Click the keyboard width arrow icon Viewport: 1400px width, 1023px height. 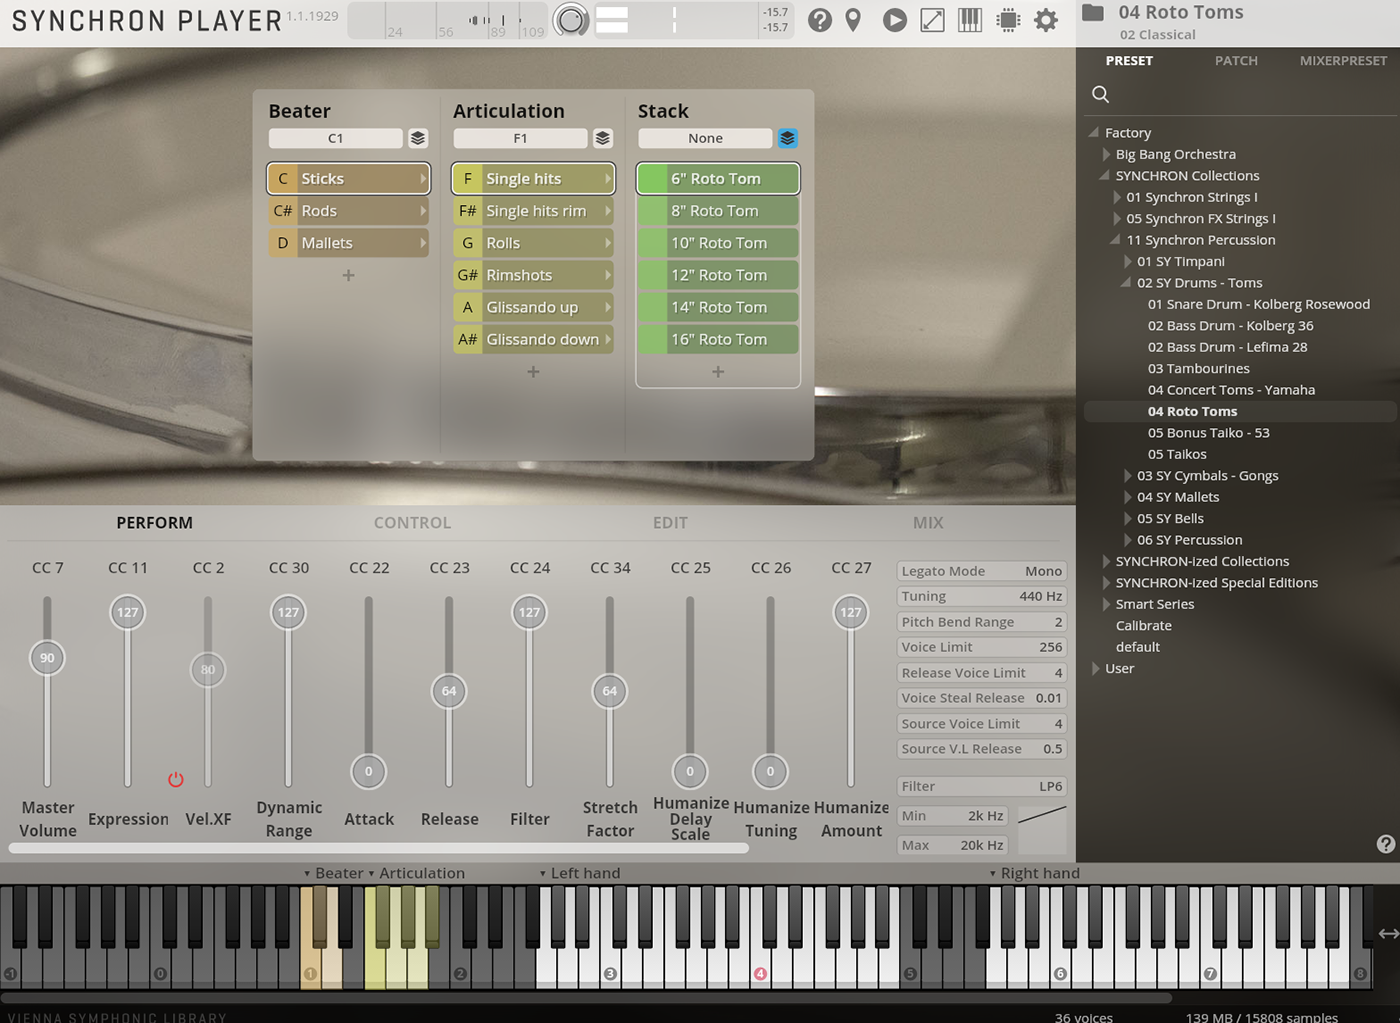click(1389, 933)
